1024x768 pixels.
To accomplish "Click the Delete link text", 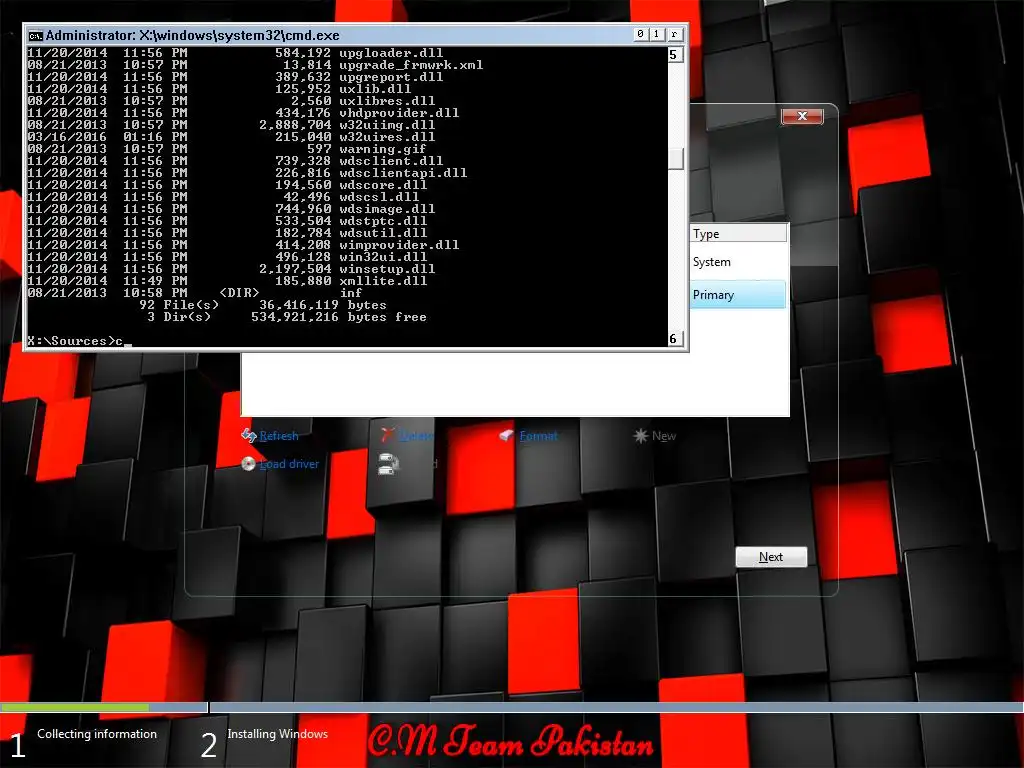I will [x=416, y=436].
